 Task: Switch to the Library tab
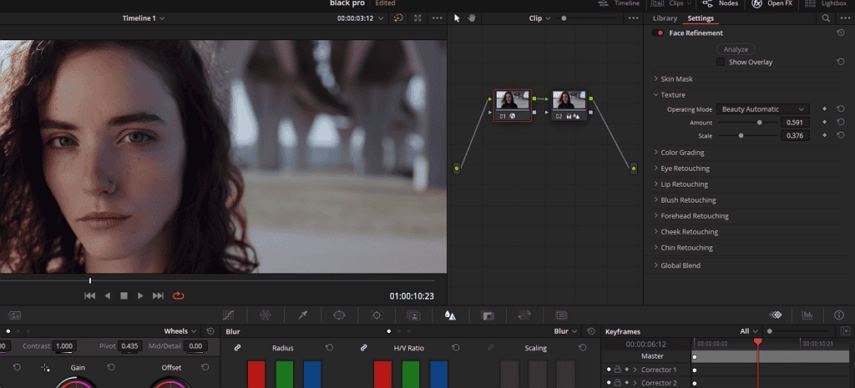(665, 18)
